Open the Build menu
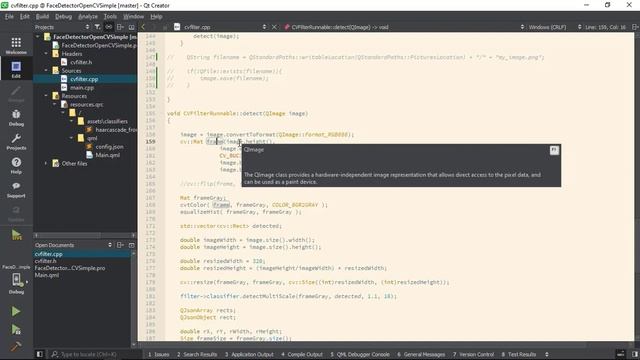Viewport: 640px width, 360px height. [x=42, y=16]
